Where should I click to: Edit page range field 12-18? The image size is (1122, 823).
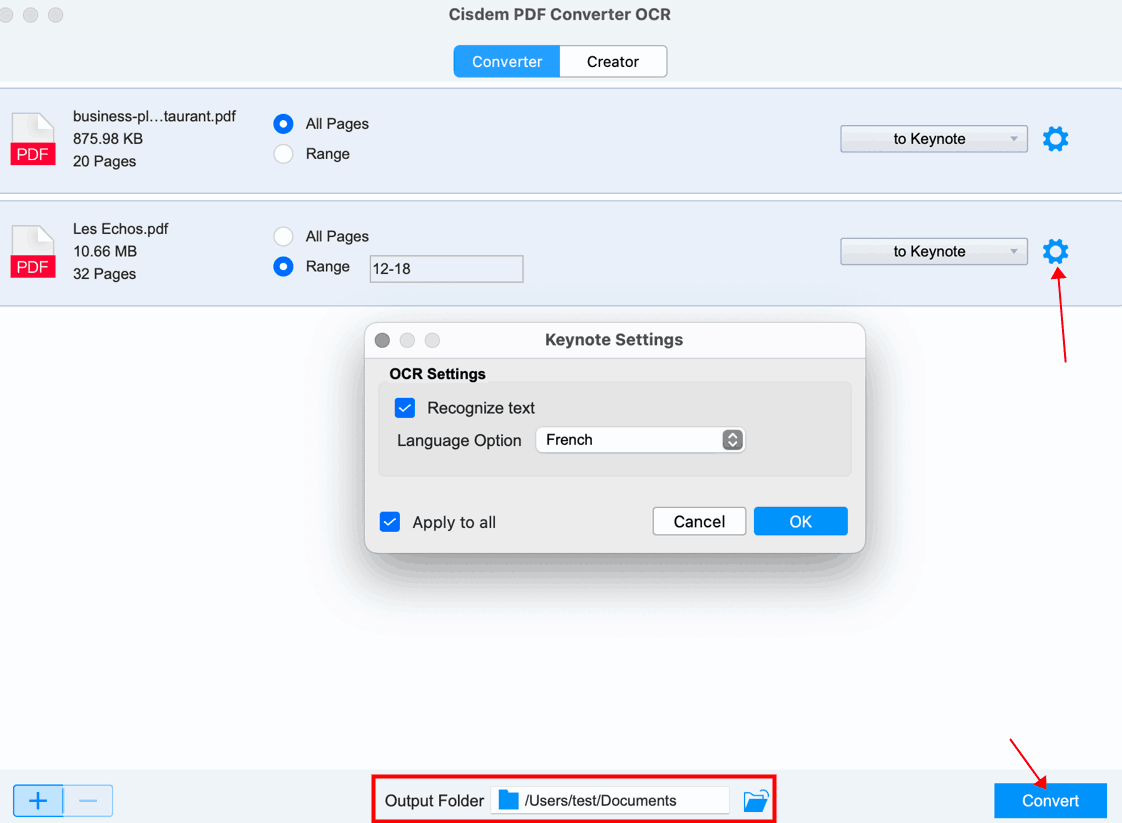pyautogui.click(x=447, y=269)
